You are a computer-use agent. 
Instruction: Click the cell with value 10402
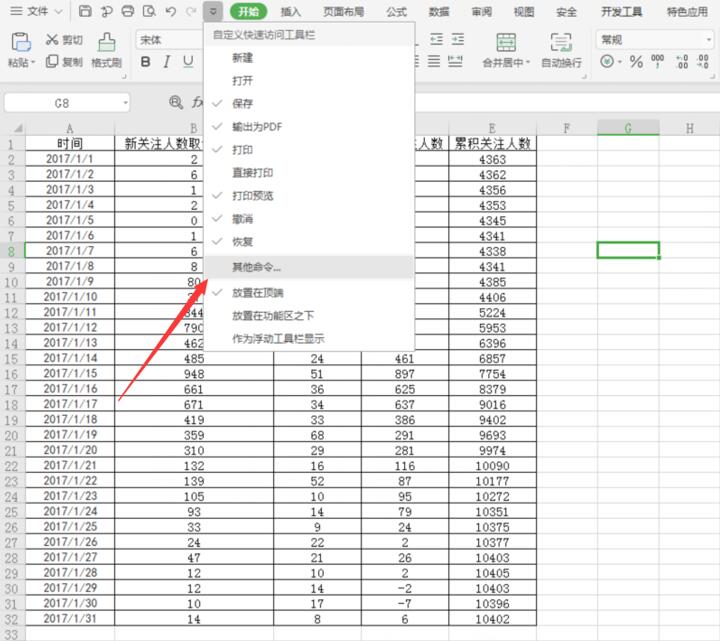pos(492,619)
